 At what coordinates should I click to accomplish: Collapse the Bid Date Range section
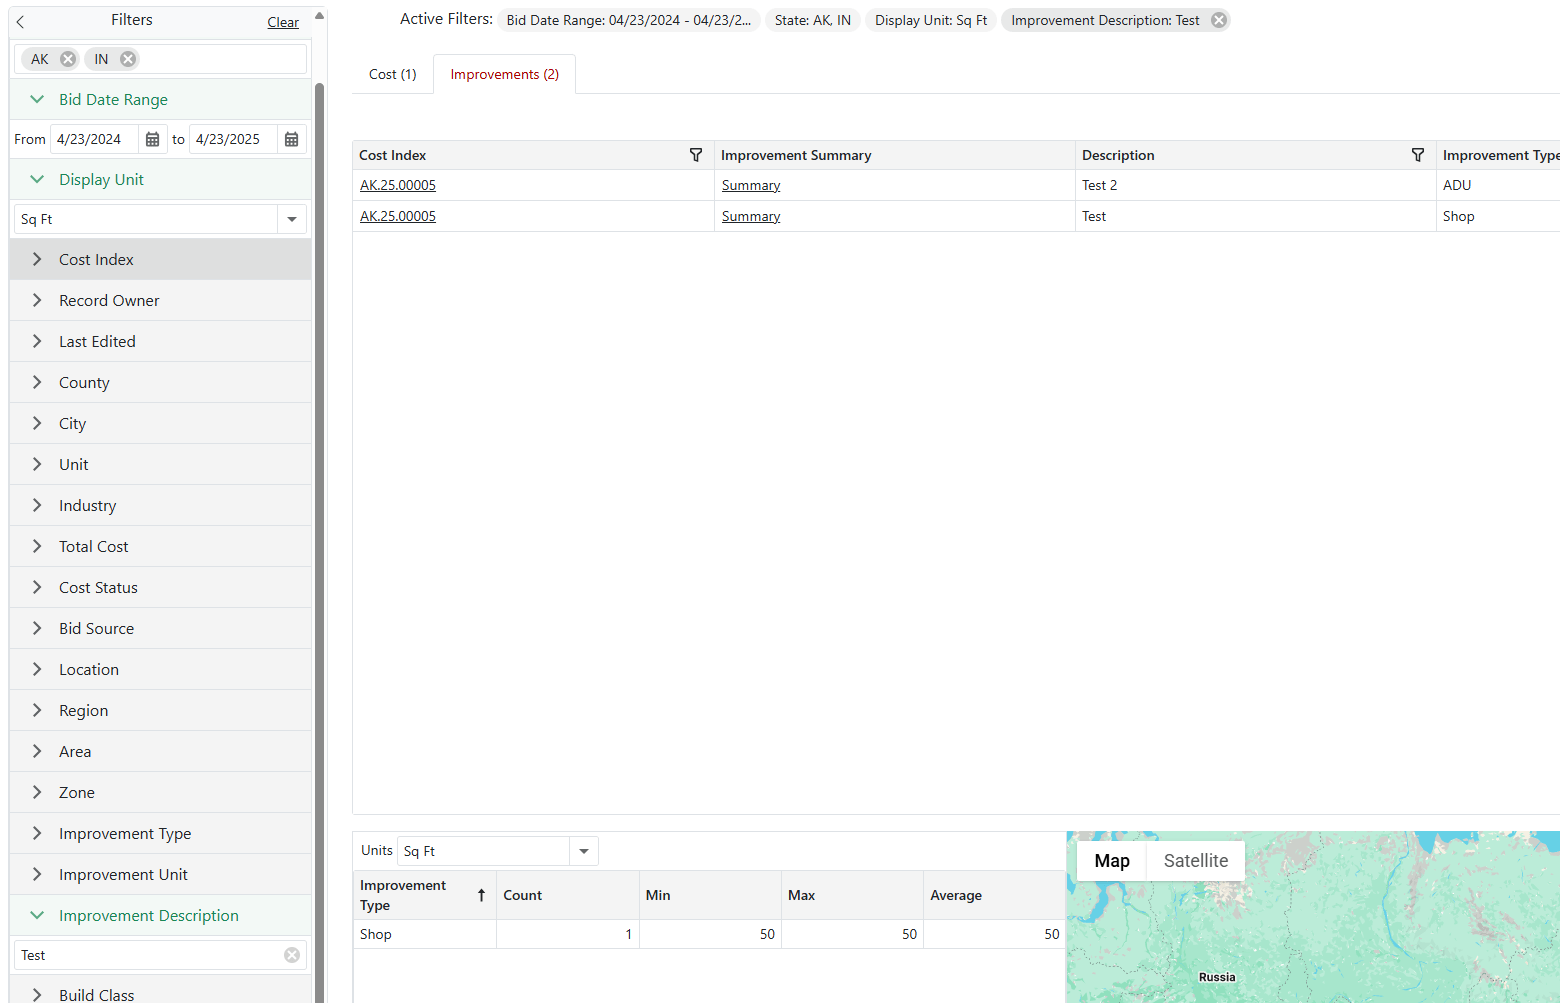pyautogui.click(x=37, y=99)
